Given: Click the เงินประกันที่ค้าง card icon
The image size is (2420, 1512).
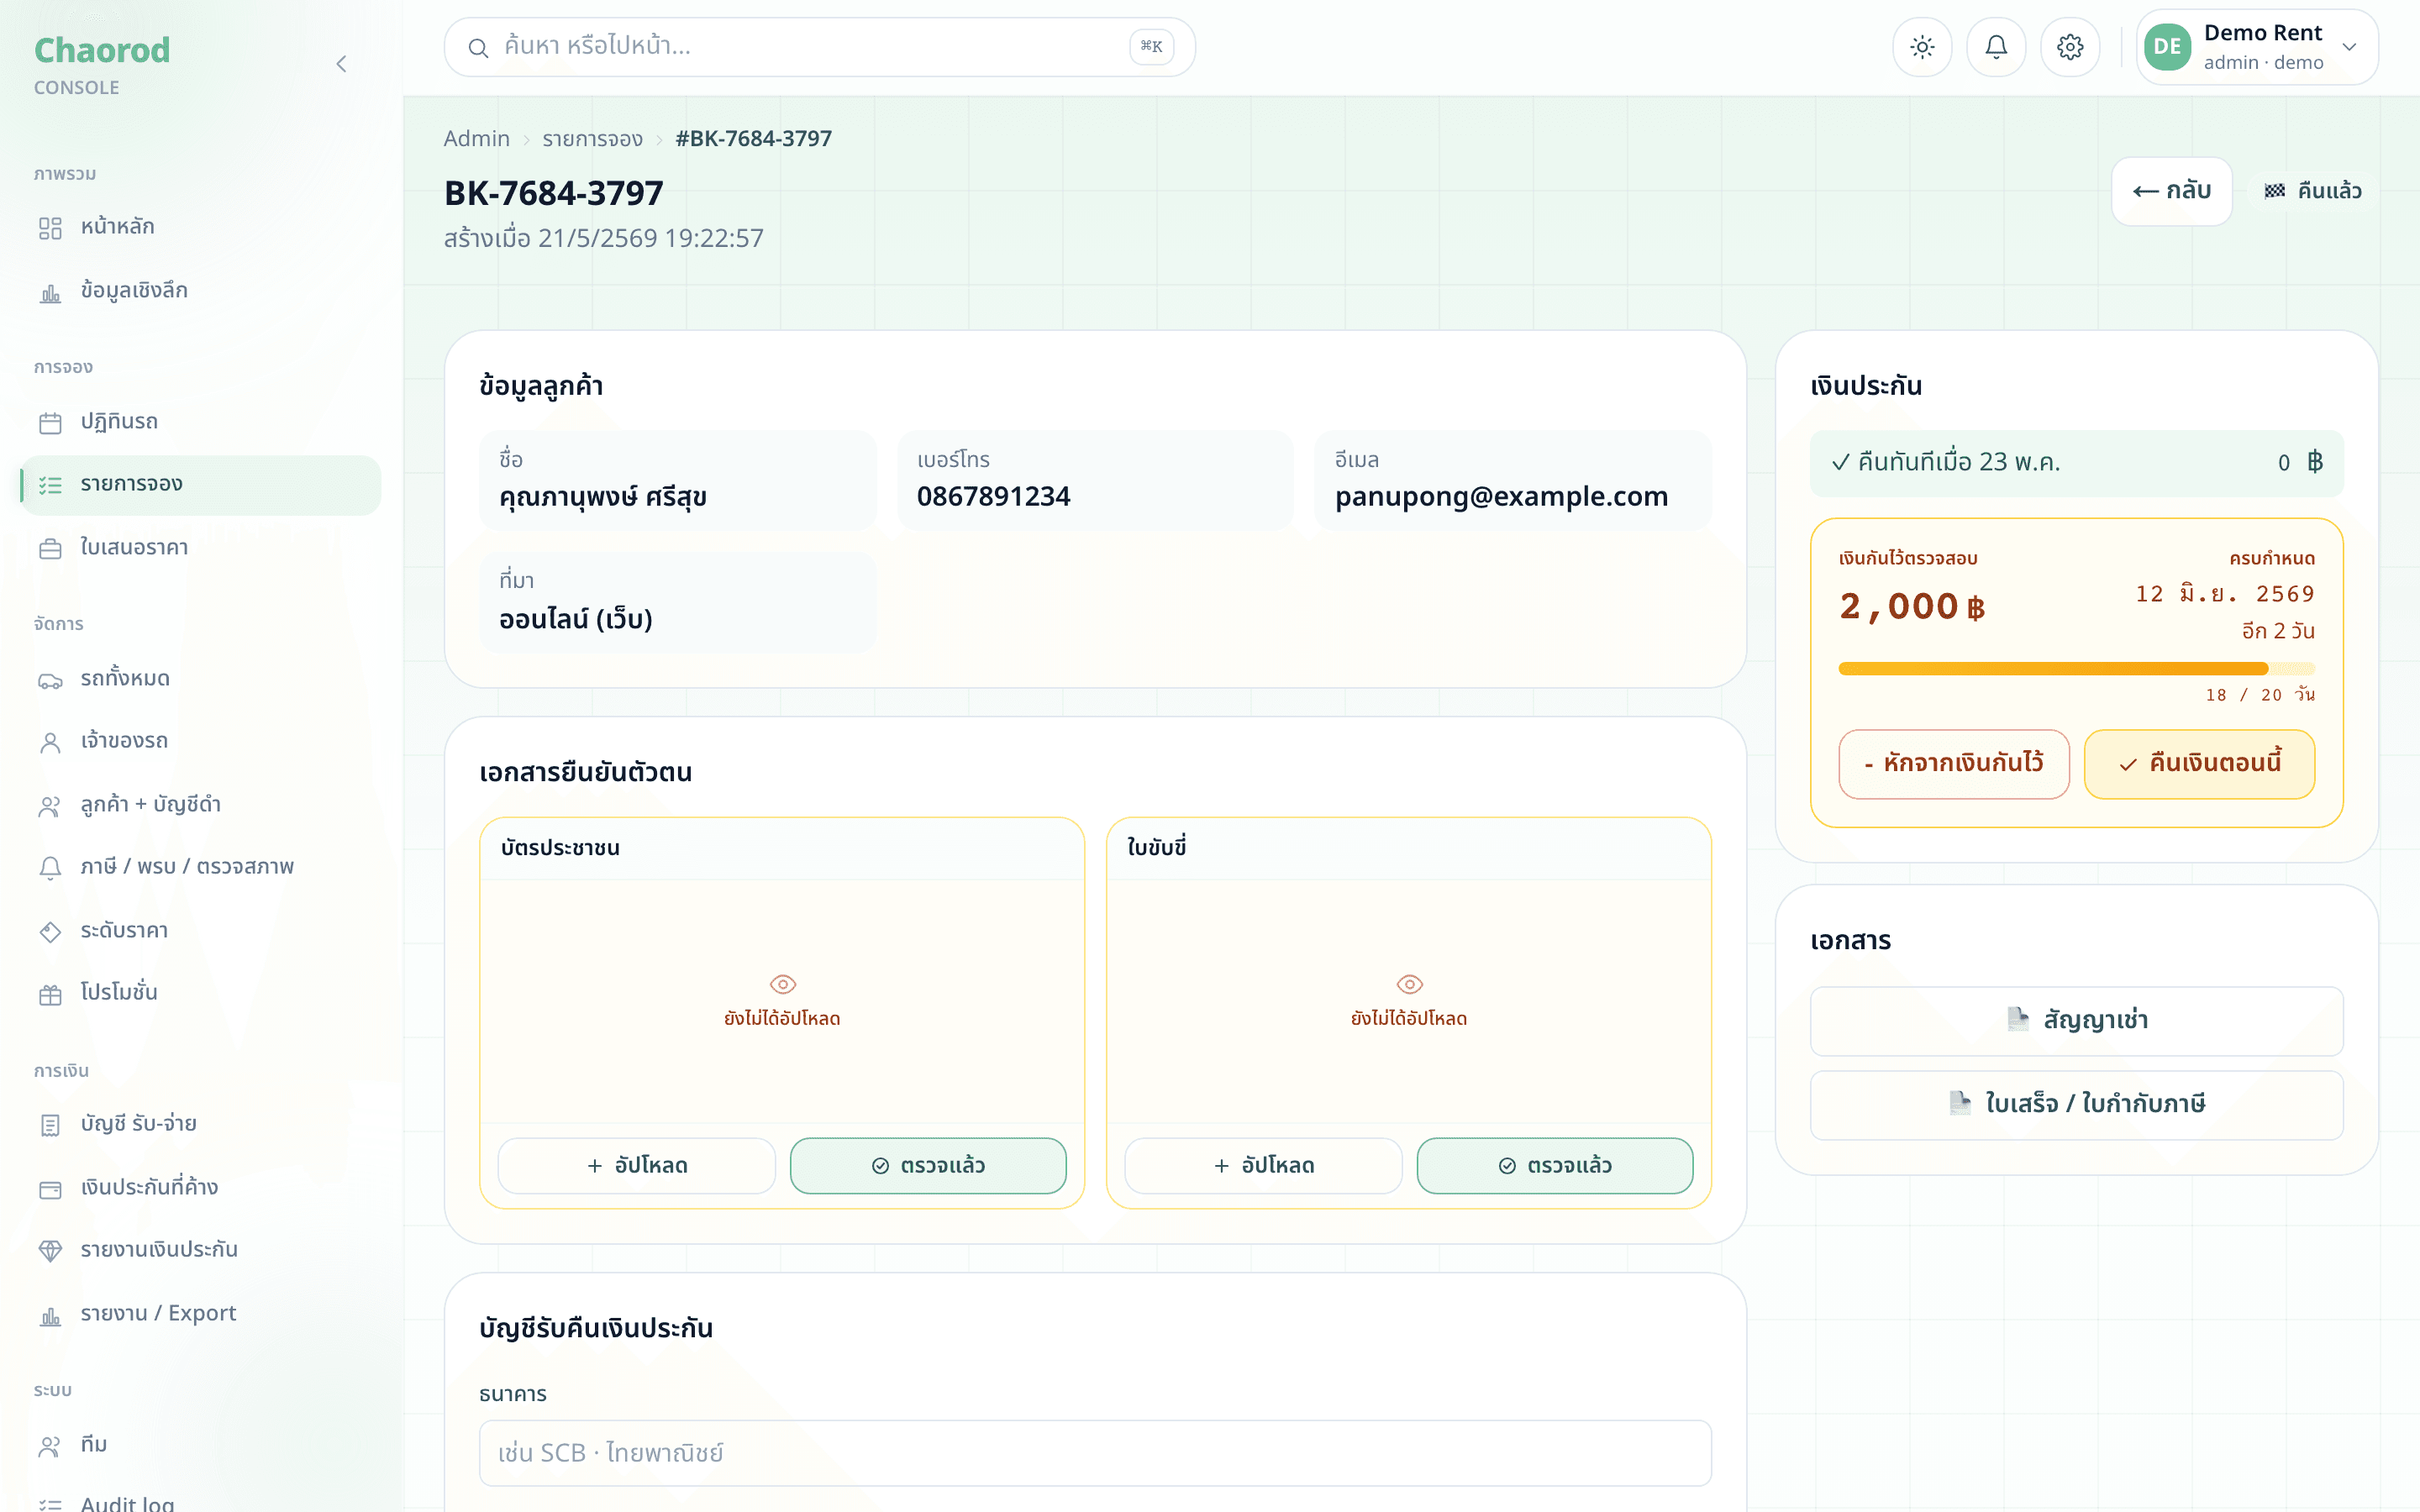Looking at the screenshot, I should [50, 1189].
